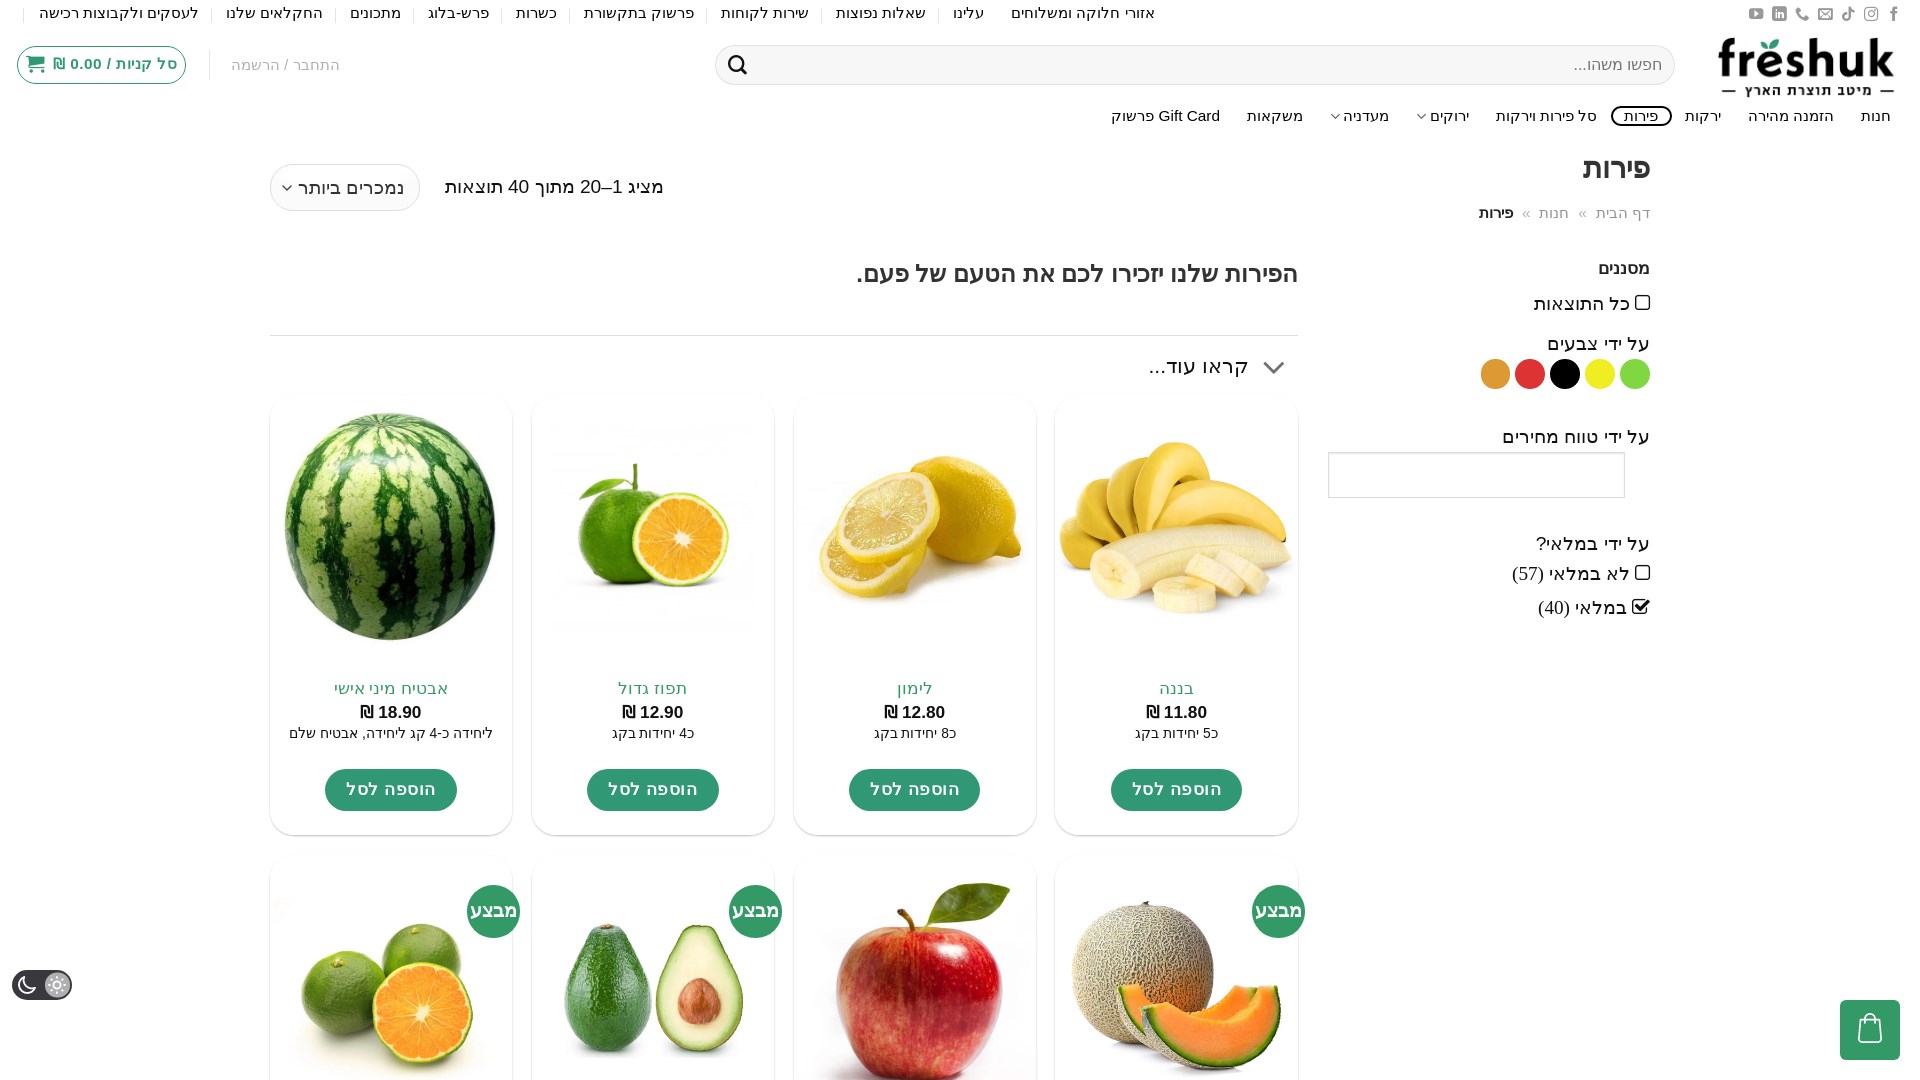1920x1080 pixels.
Task: Open the YouTube channel icon
Action: click(x=1756, y=14)
